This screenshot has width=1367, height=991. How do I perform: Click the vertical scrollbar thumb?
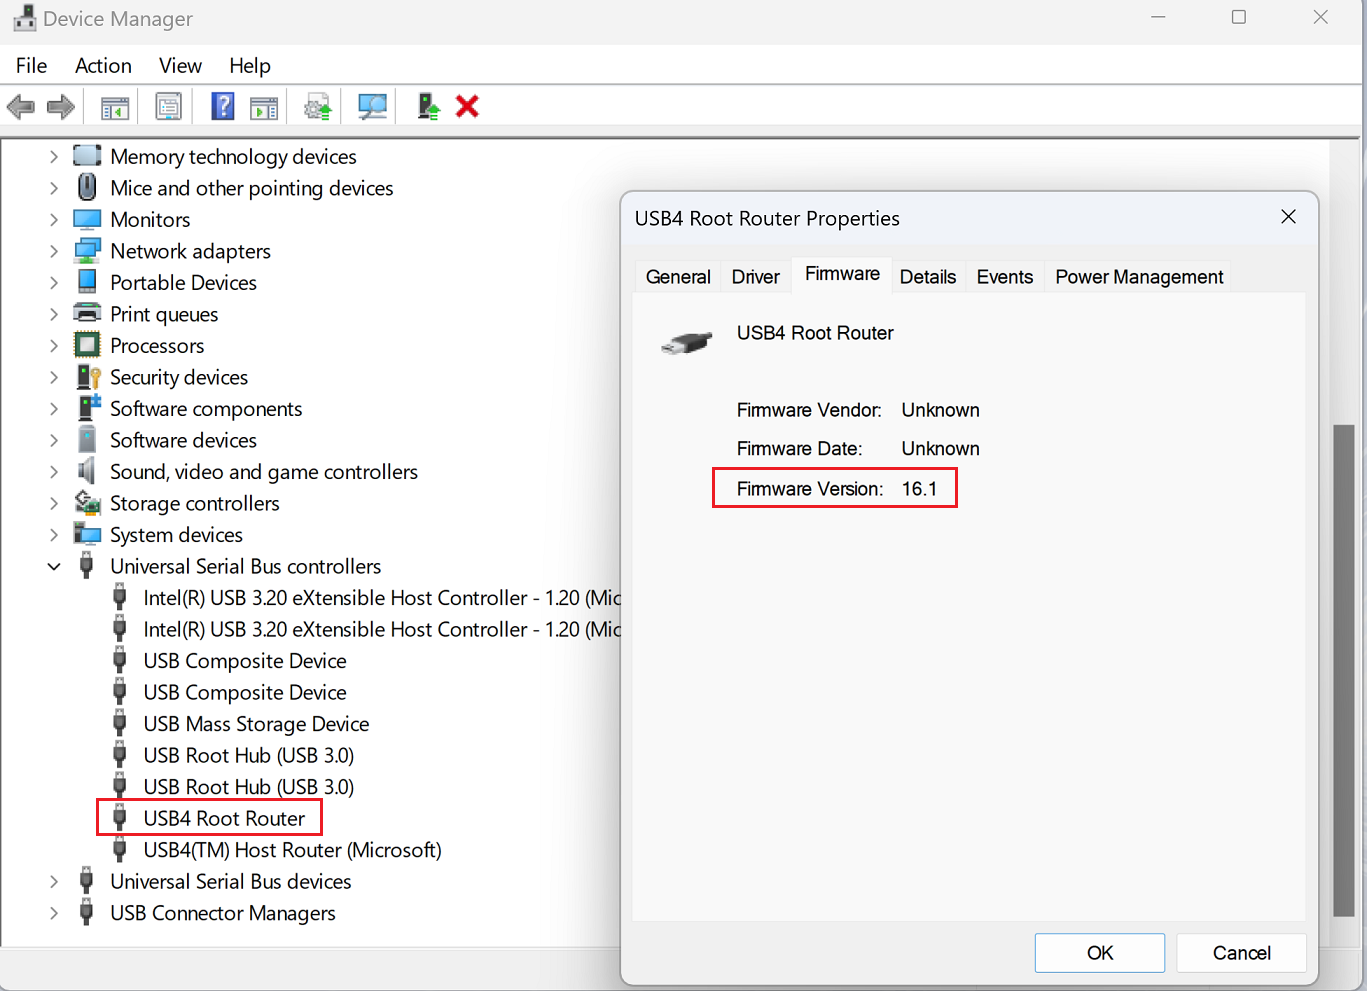pos(1344,670)
